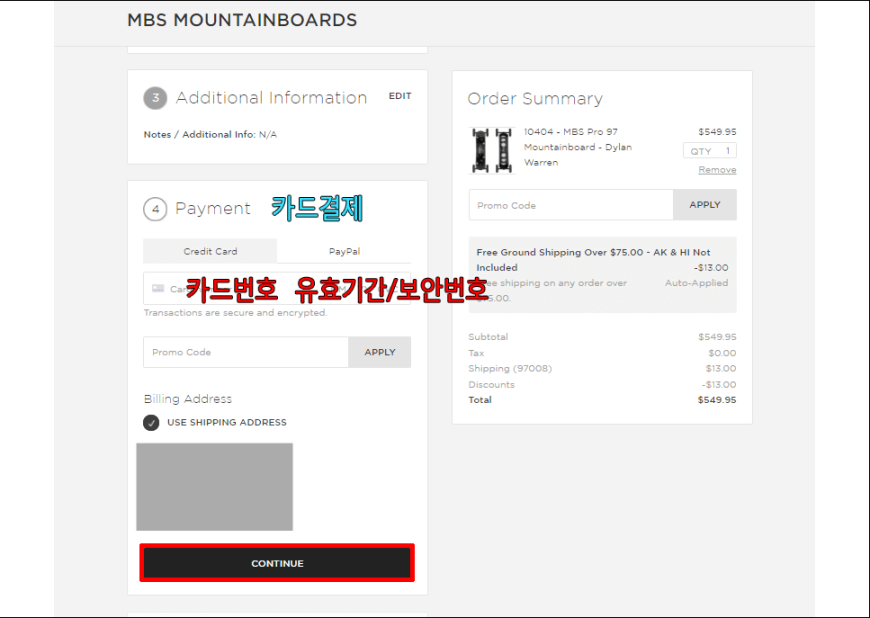Click the Shipping amount $13.00
Viewport: 870px width, 618px height.
pos(721,368)
